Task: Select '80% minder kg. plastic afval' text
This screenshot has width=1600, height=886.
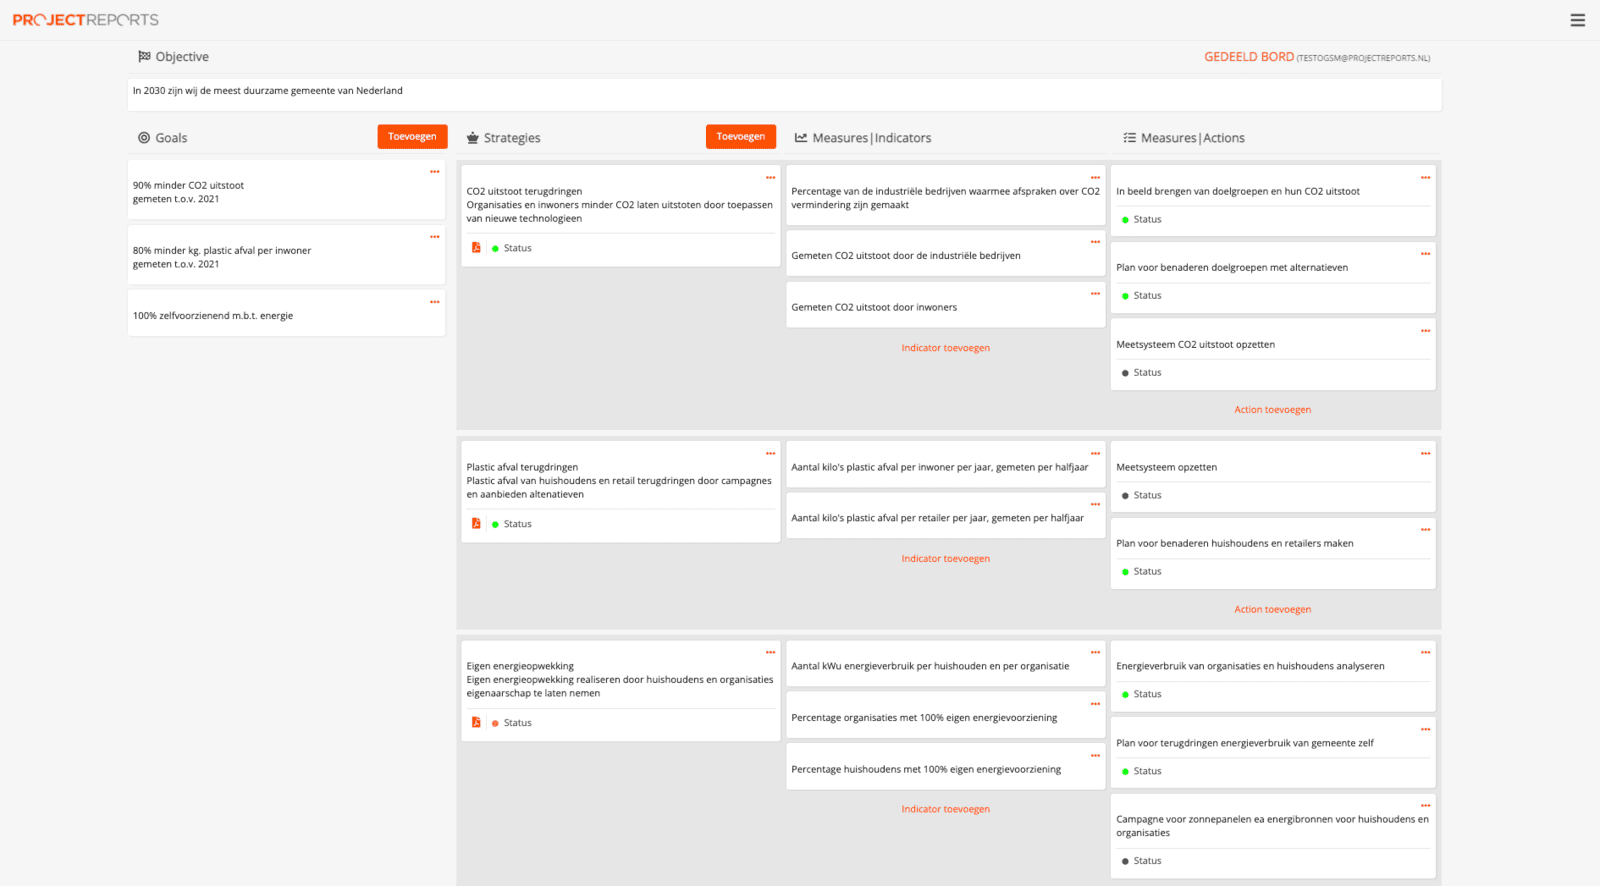Action: (x=222, y=251)
